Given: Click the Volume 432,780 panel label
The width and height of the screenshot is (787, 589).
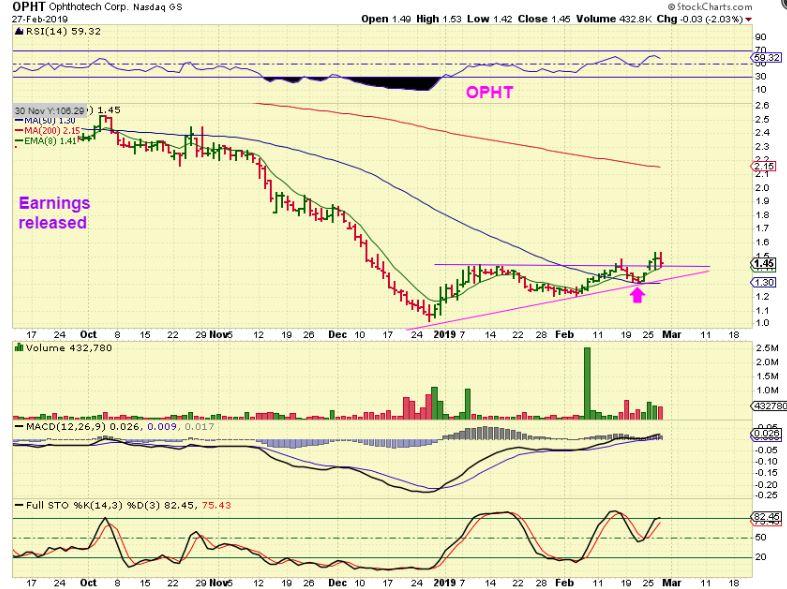Looking at the screenshot, I should click(69, 348).
